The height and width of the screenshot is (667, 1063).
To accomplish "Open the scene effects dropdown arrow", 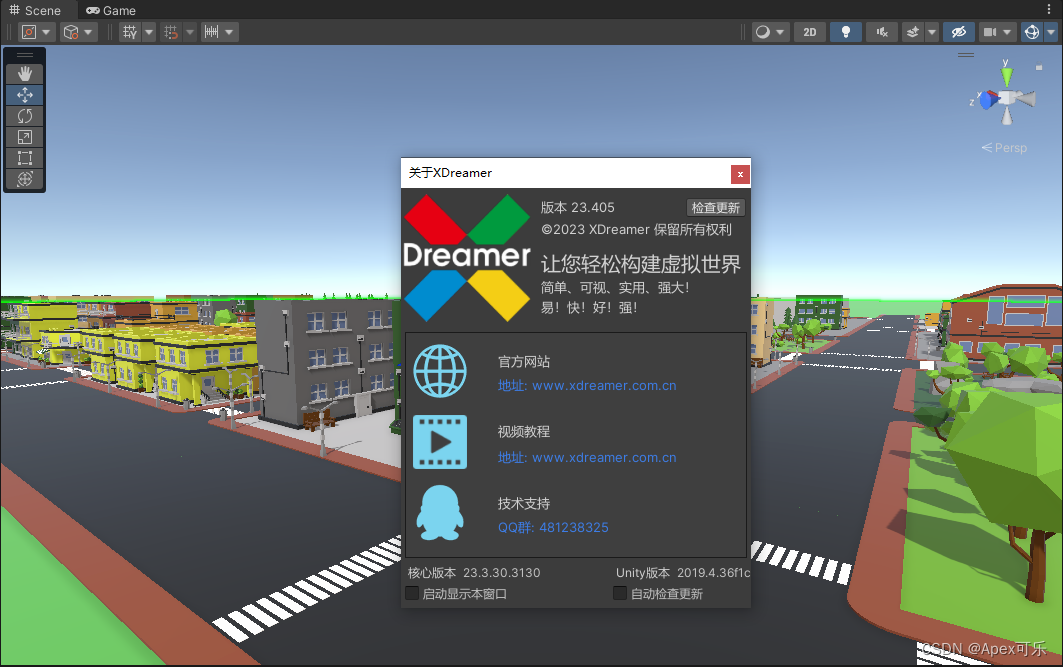I will click(932, 32).
